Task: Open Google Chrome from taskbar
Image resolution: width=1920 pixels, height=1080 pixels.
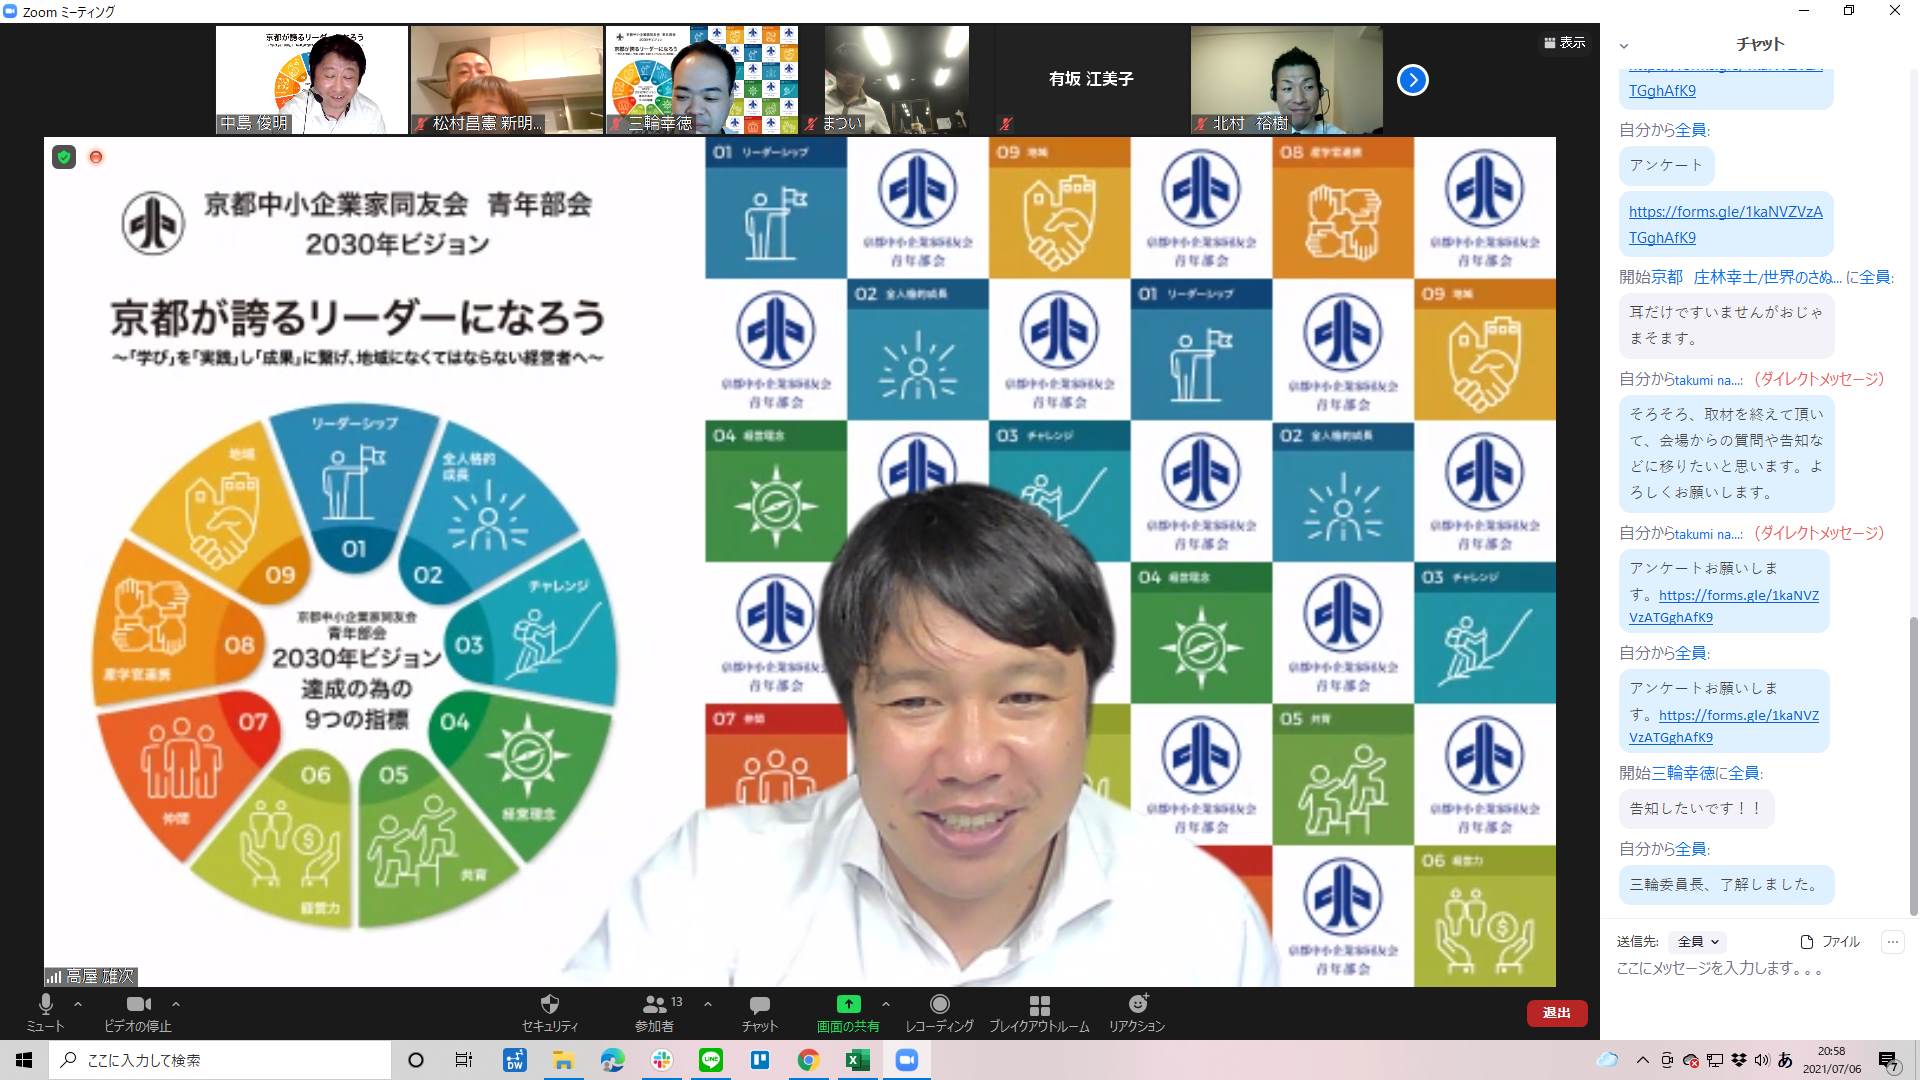Action: pos(808,1060)
